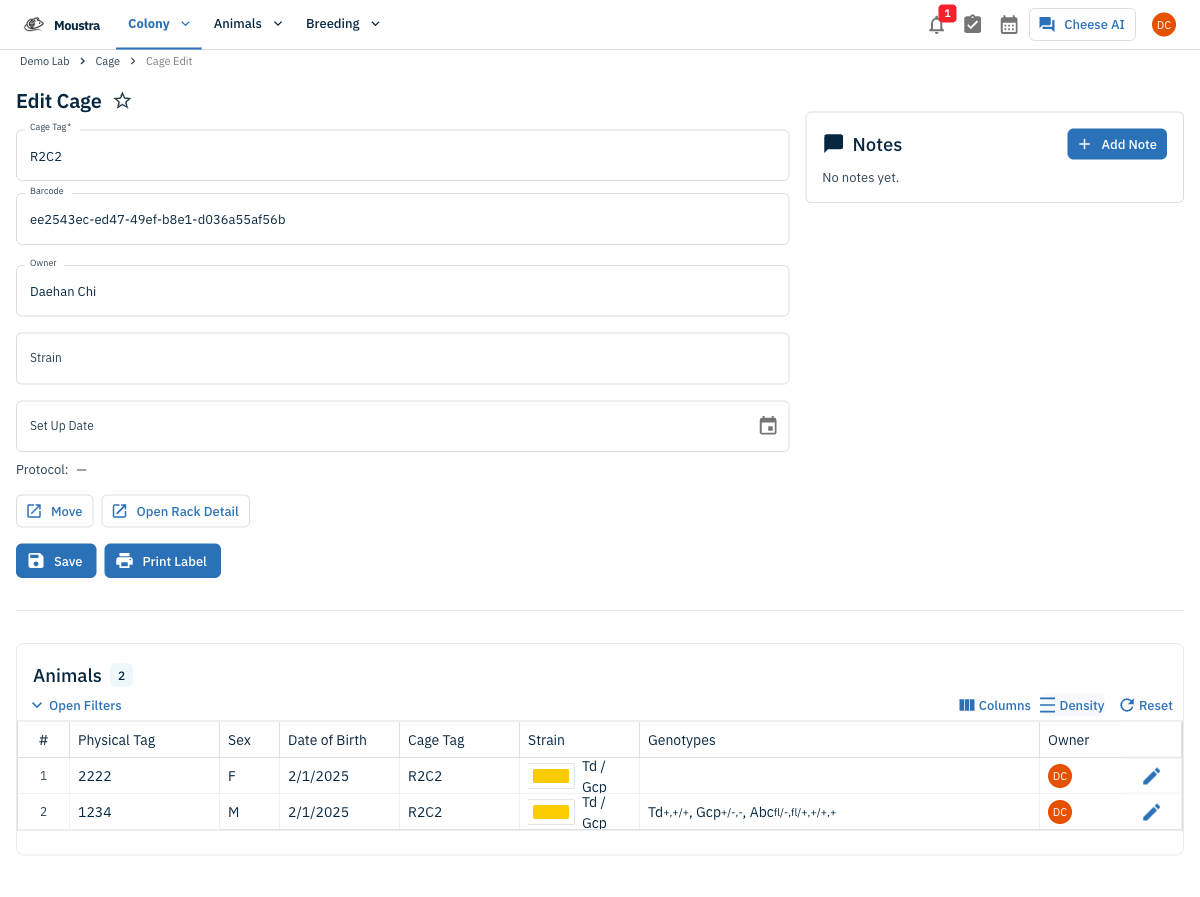Expand the Colony menu
Screen dimensions: 1200x897
click(159, 24)
